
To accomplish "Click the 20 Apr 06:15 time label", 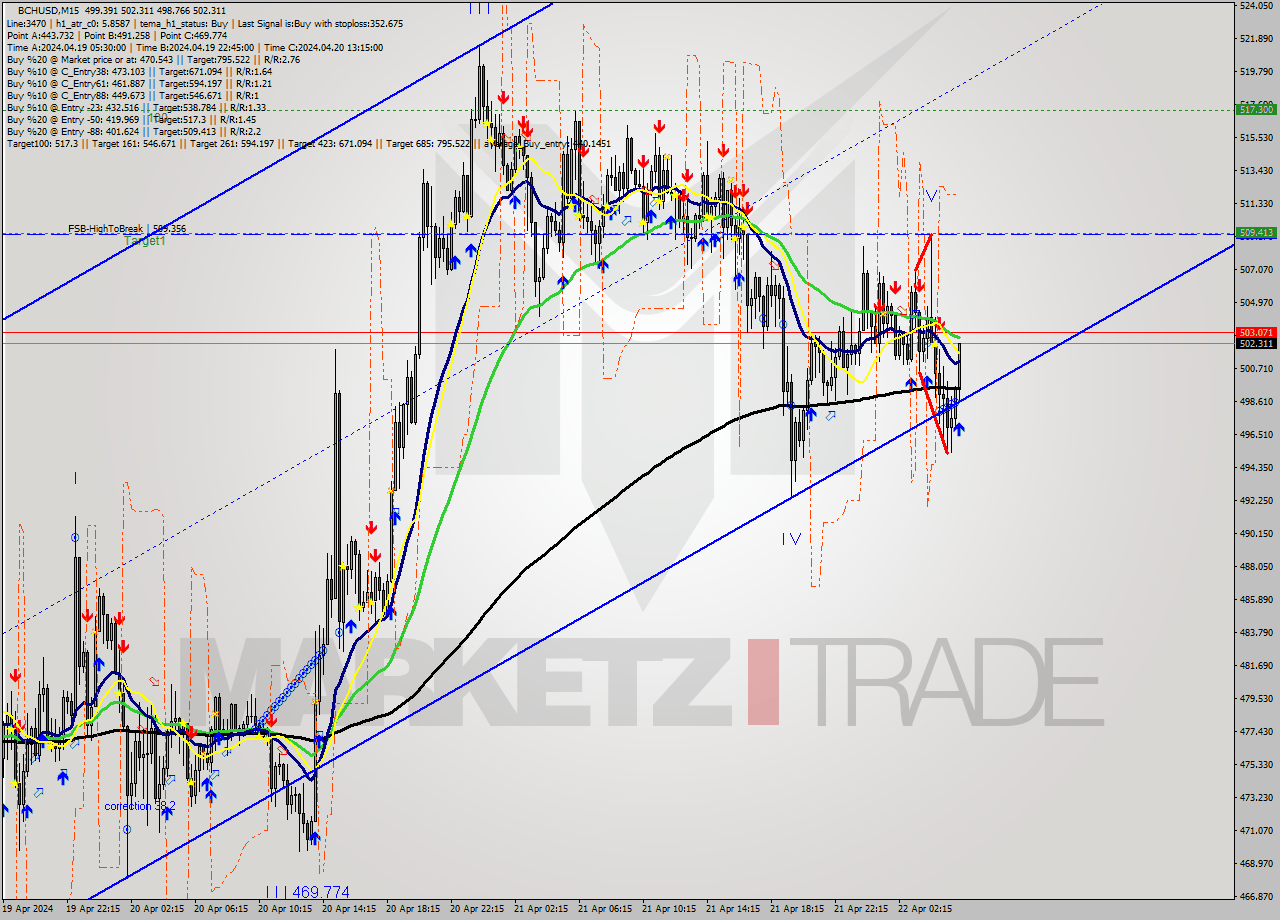I will click(221, 910).
